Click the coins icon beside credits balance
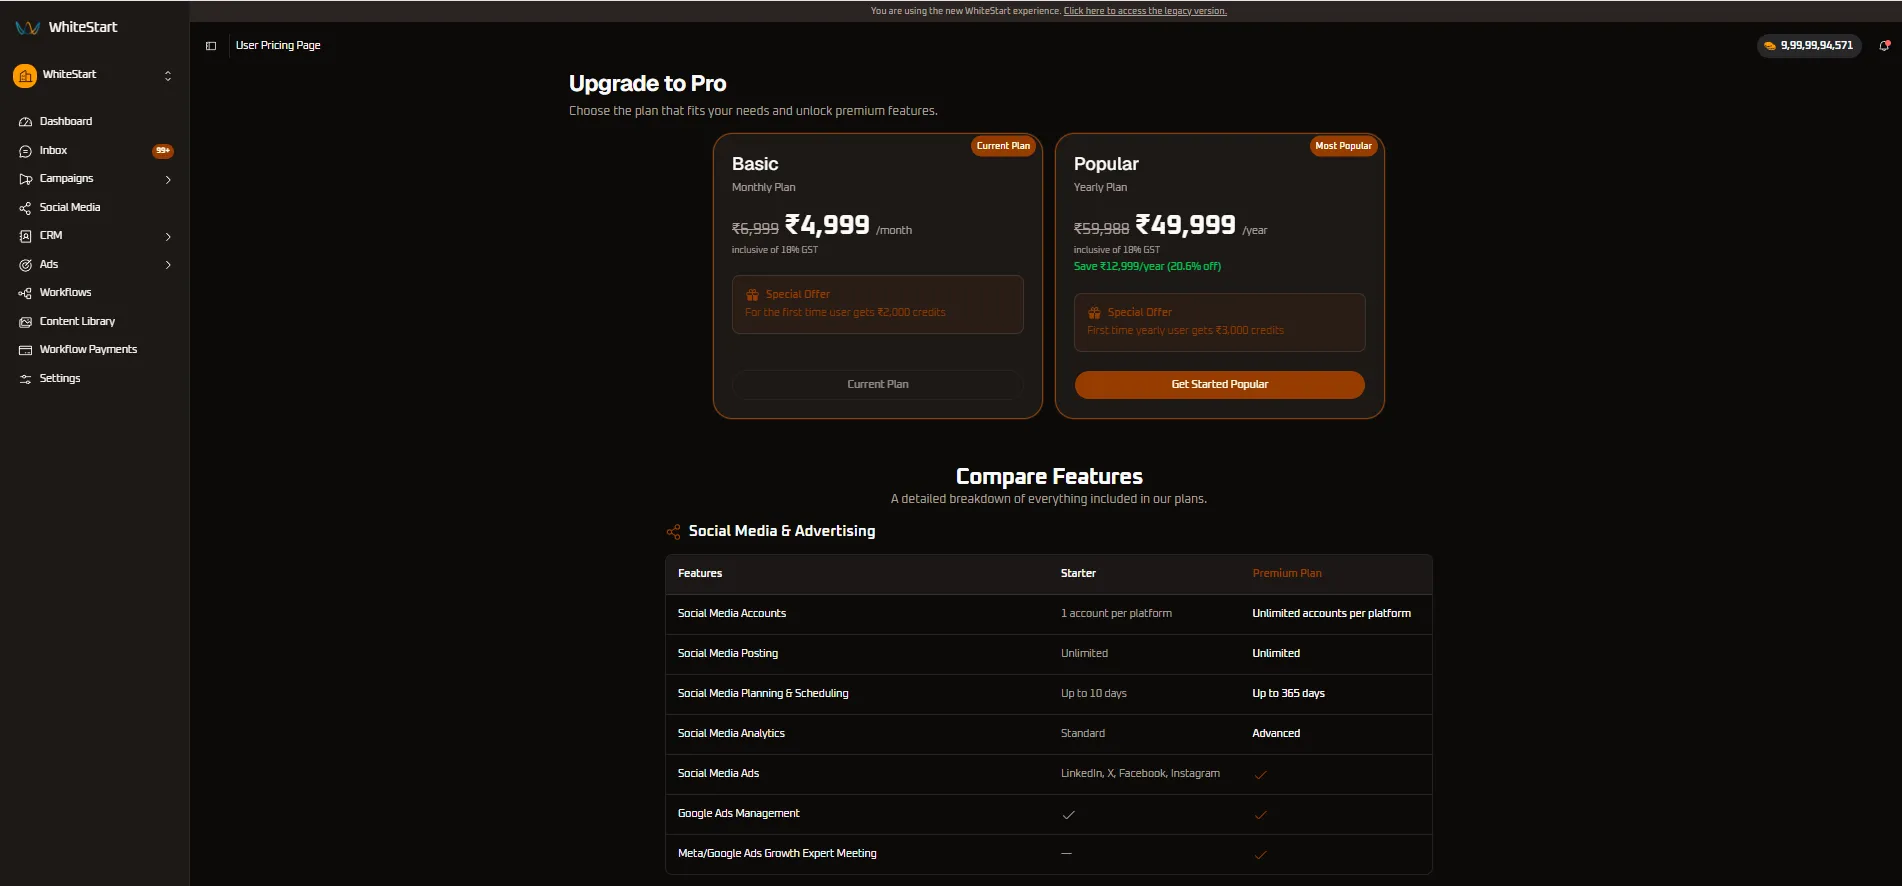 (x=1770, y=46)
